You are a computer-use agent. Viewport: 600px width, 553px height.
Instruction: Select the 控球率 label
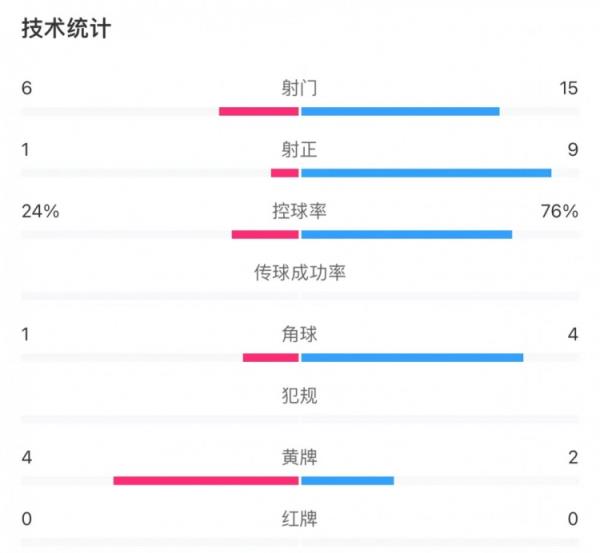coord(300,211)
